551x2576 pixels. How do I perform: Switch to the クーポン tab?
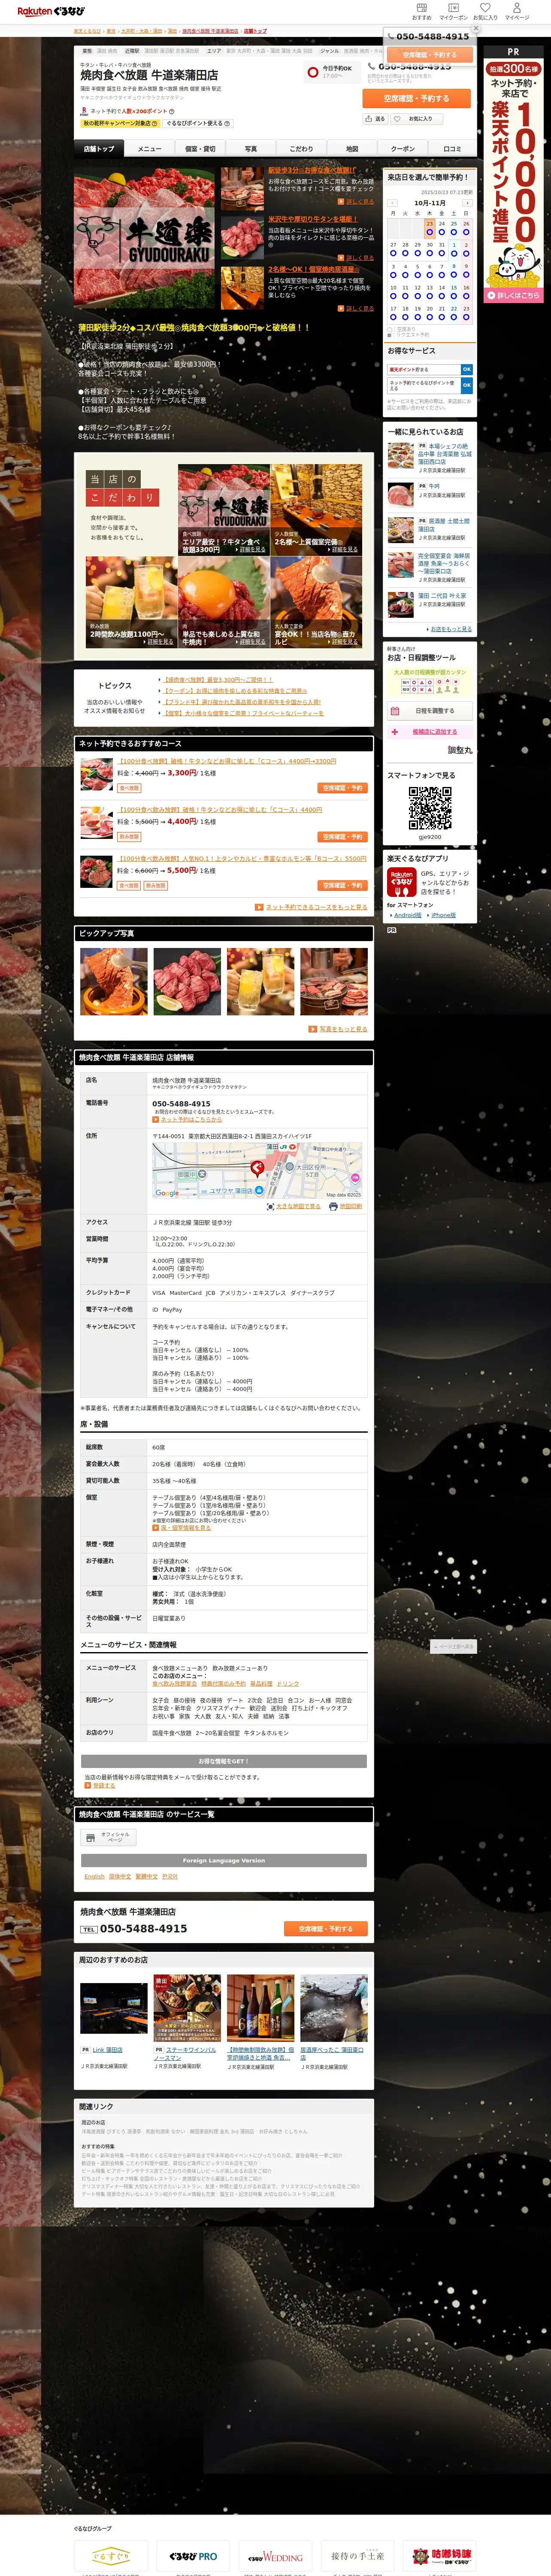coord(402,149)
